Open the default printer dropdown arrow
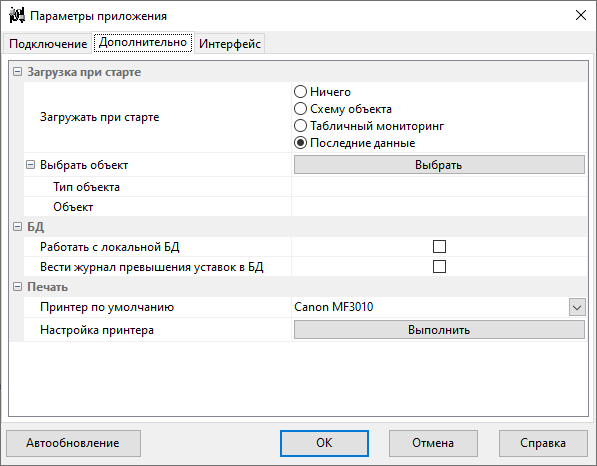This screenshot has height=466, width=597. point(577,307)
